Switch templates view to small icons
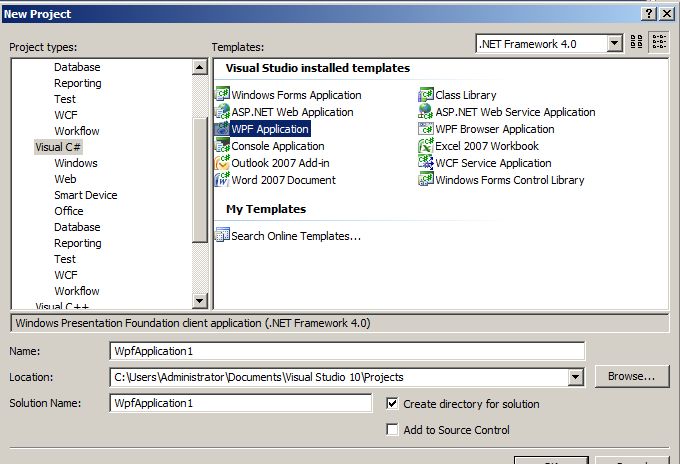Viewport: 680px width, 464px height. point(659,42)
